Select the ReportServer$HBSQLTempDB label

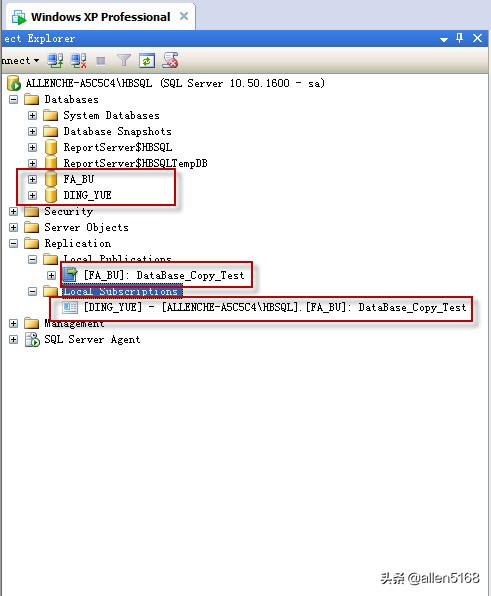pyautogui.click(x=135, y=163)
